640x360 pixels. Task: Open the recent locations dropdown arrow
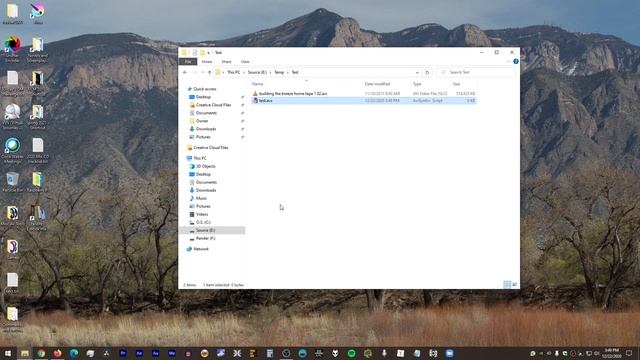(x=202, y=73)
